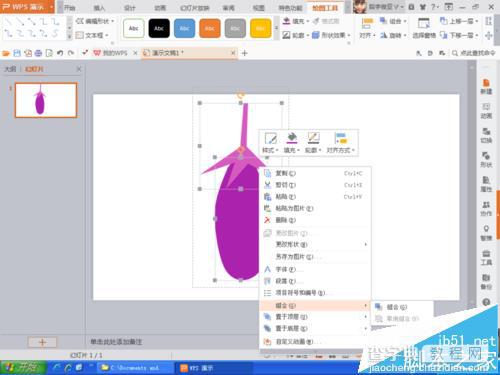Open Text Box (文本框) dropdown in ribbon
This screenshot has width=500, height=375.
point(92,35)
